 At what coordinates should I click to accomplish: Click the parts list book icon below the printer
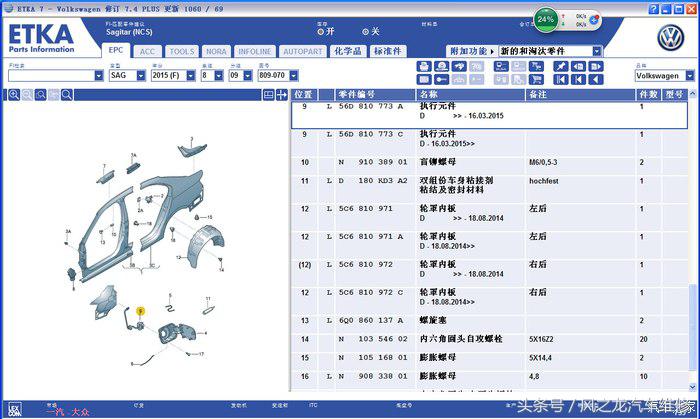(x=424, y=79)
